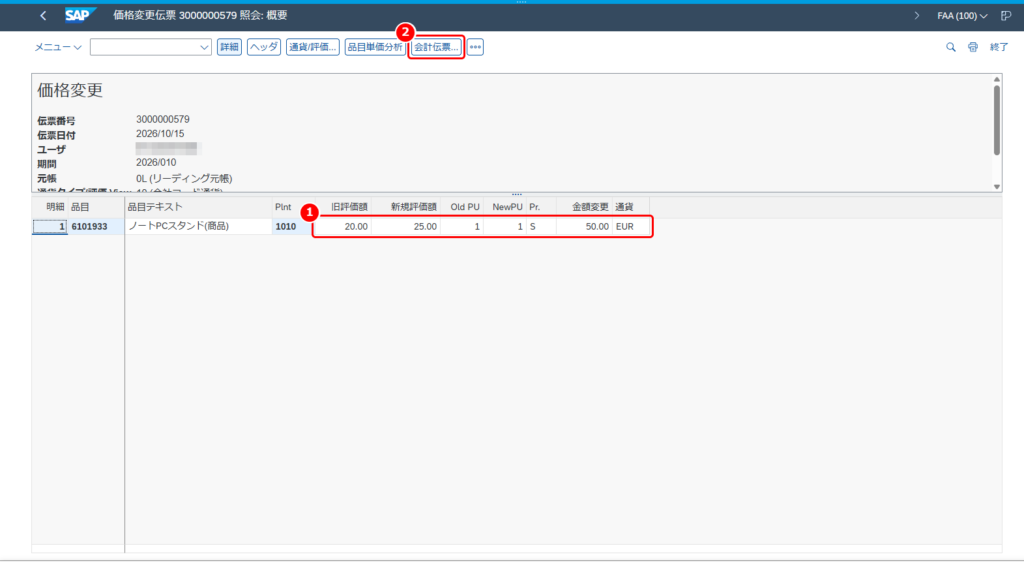Select item row number 1 cell
Viewport: 1024px width, 563px height.
pos(50,226)
